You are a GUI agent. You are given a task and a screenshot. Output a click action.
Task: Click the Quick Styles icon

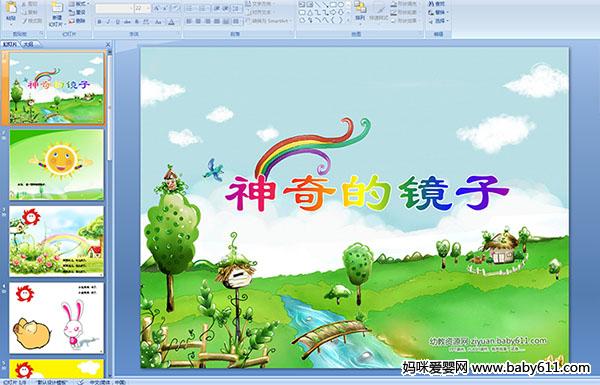(380, 11)
